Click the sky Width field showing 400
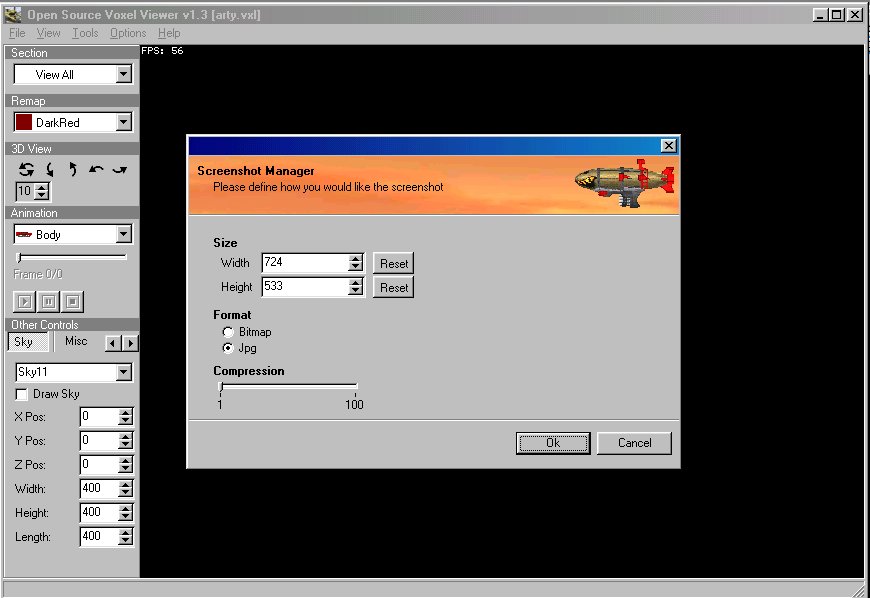 pos(100,488)
